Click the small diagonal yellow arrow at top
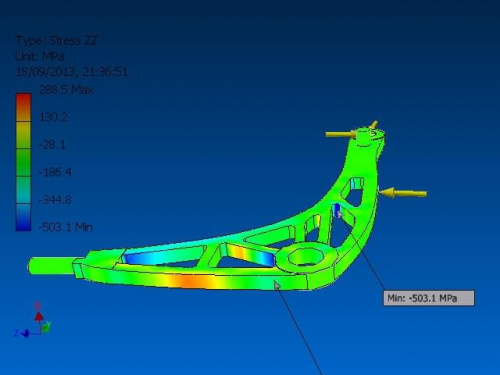This screenshot has width=500, height=375. coord(374,124)
